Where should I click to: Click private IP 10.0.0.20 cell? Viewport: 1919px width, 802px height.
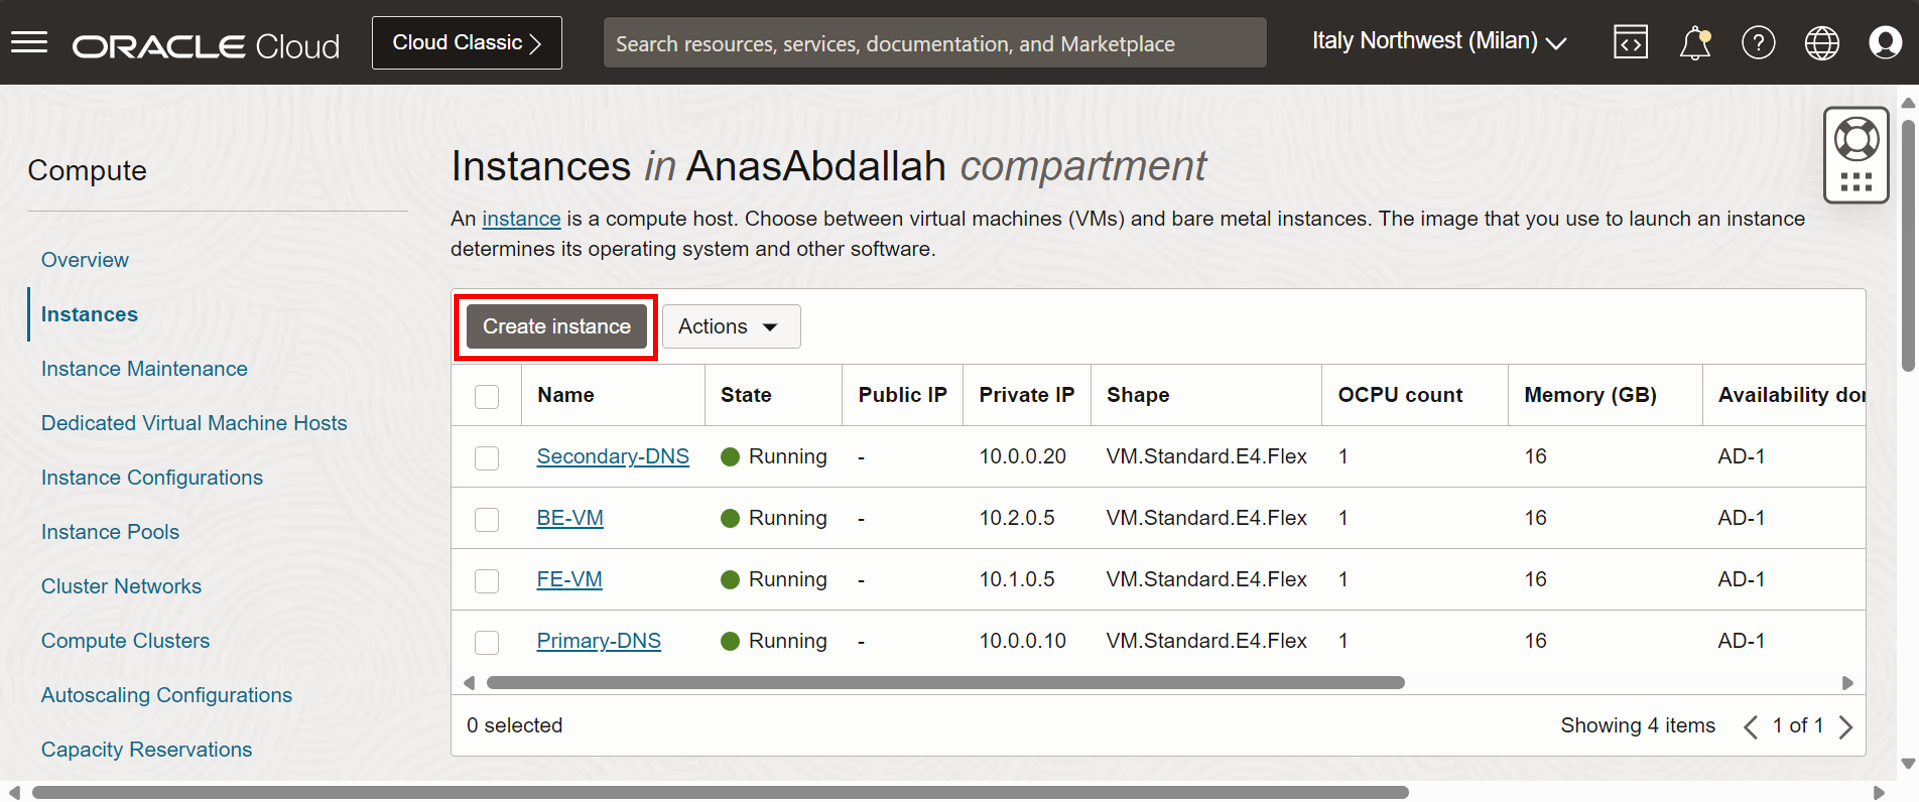1022,456
